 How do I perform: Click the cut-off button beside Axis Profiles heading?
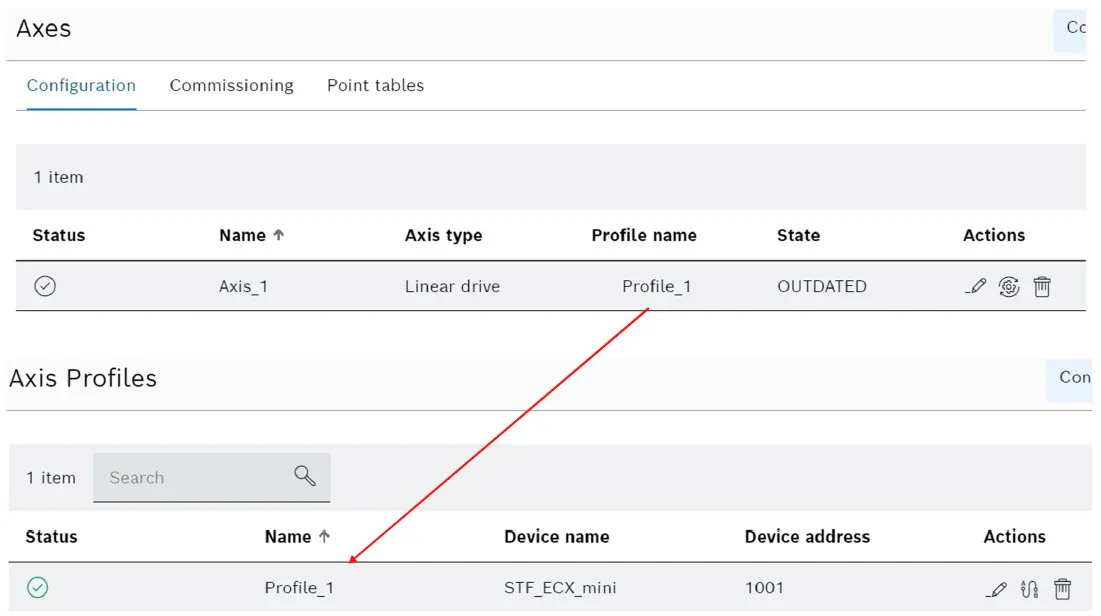pos(1072,379)
